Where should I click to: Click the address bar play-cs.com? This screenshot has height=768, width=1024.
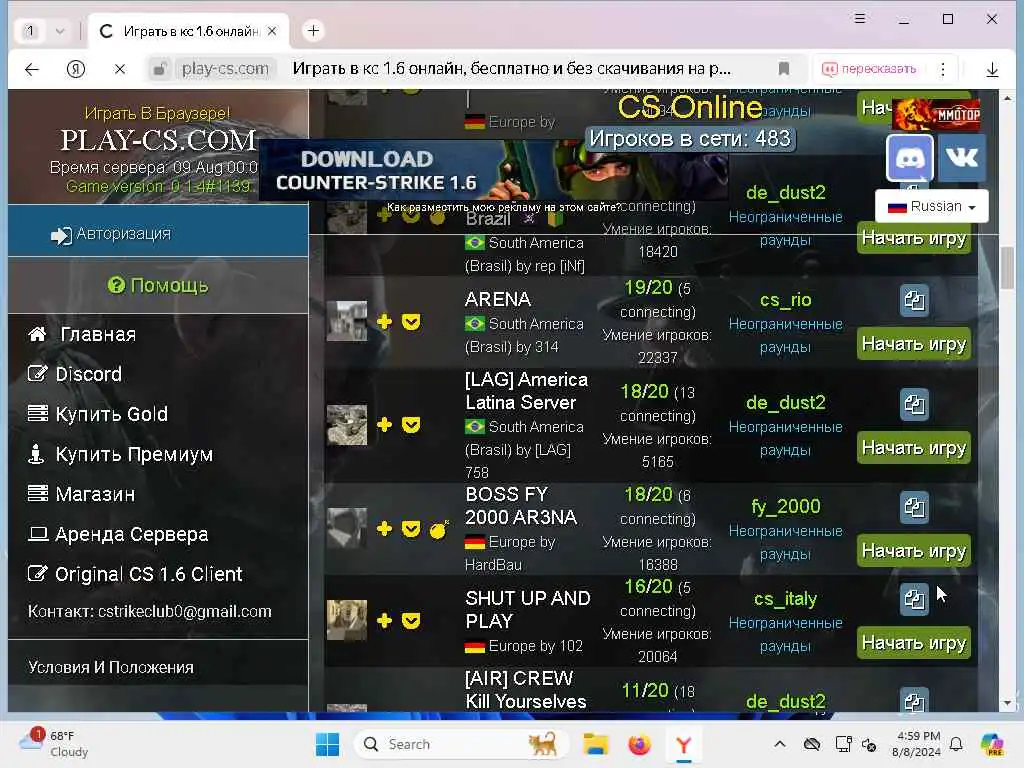225,69
